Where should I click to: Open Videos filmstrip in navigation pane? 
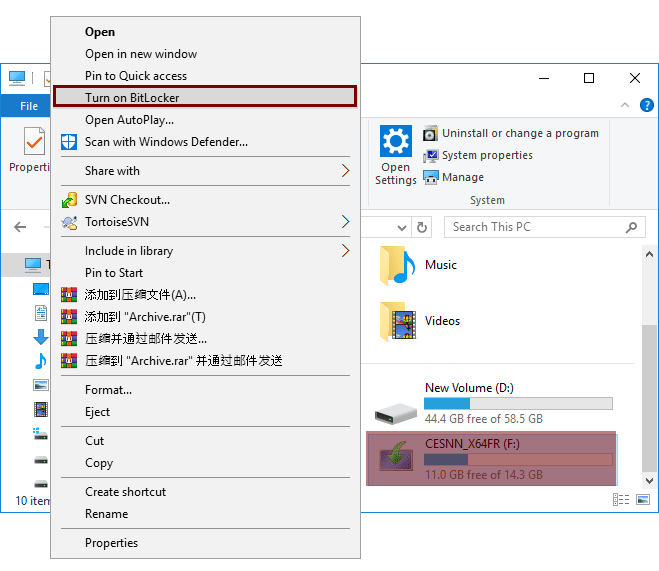[41, 409]
